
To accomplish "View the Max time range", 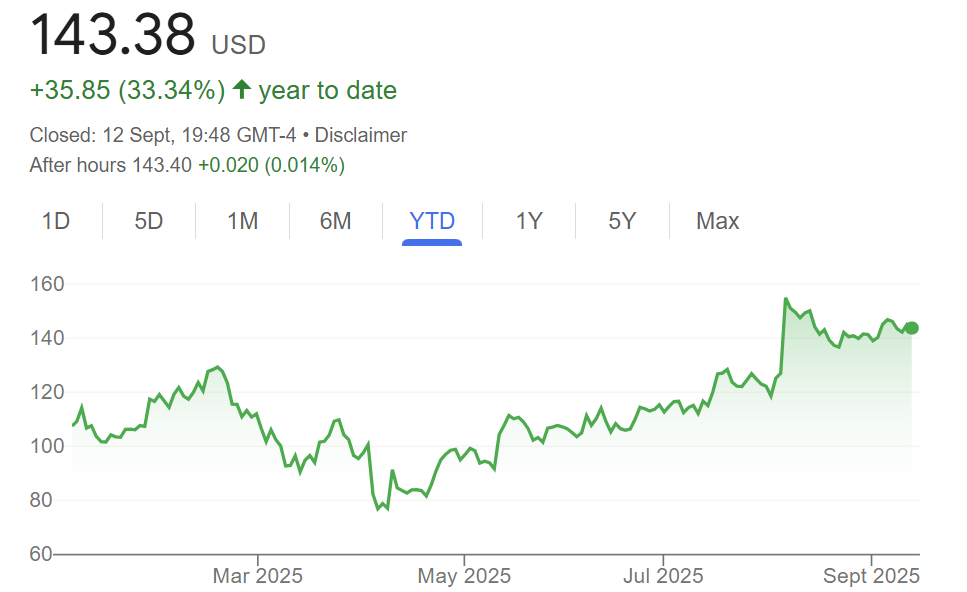I will point(717,221).
